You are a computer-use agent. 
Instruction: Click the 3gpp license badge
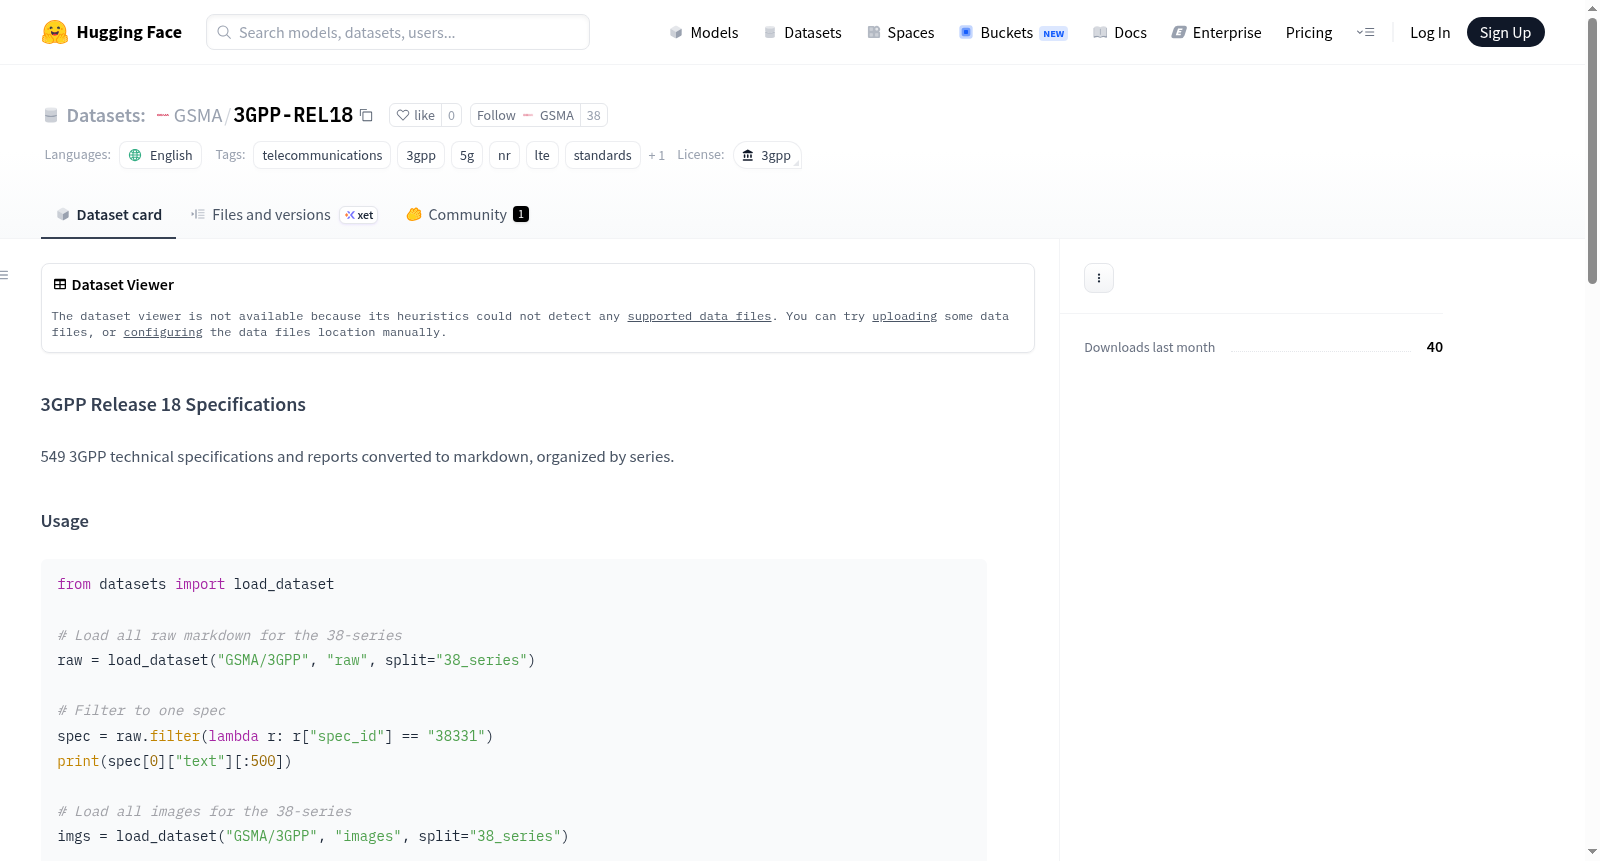pos(767,155)
